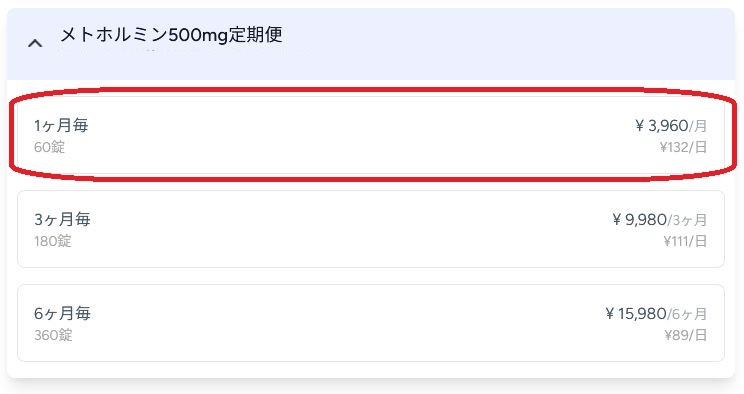
Task: Select the 6ヶ月毎 subscription plan label
Action: (62, 313)
